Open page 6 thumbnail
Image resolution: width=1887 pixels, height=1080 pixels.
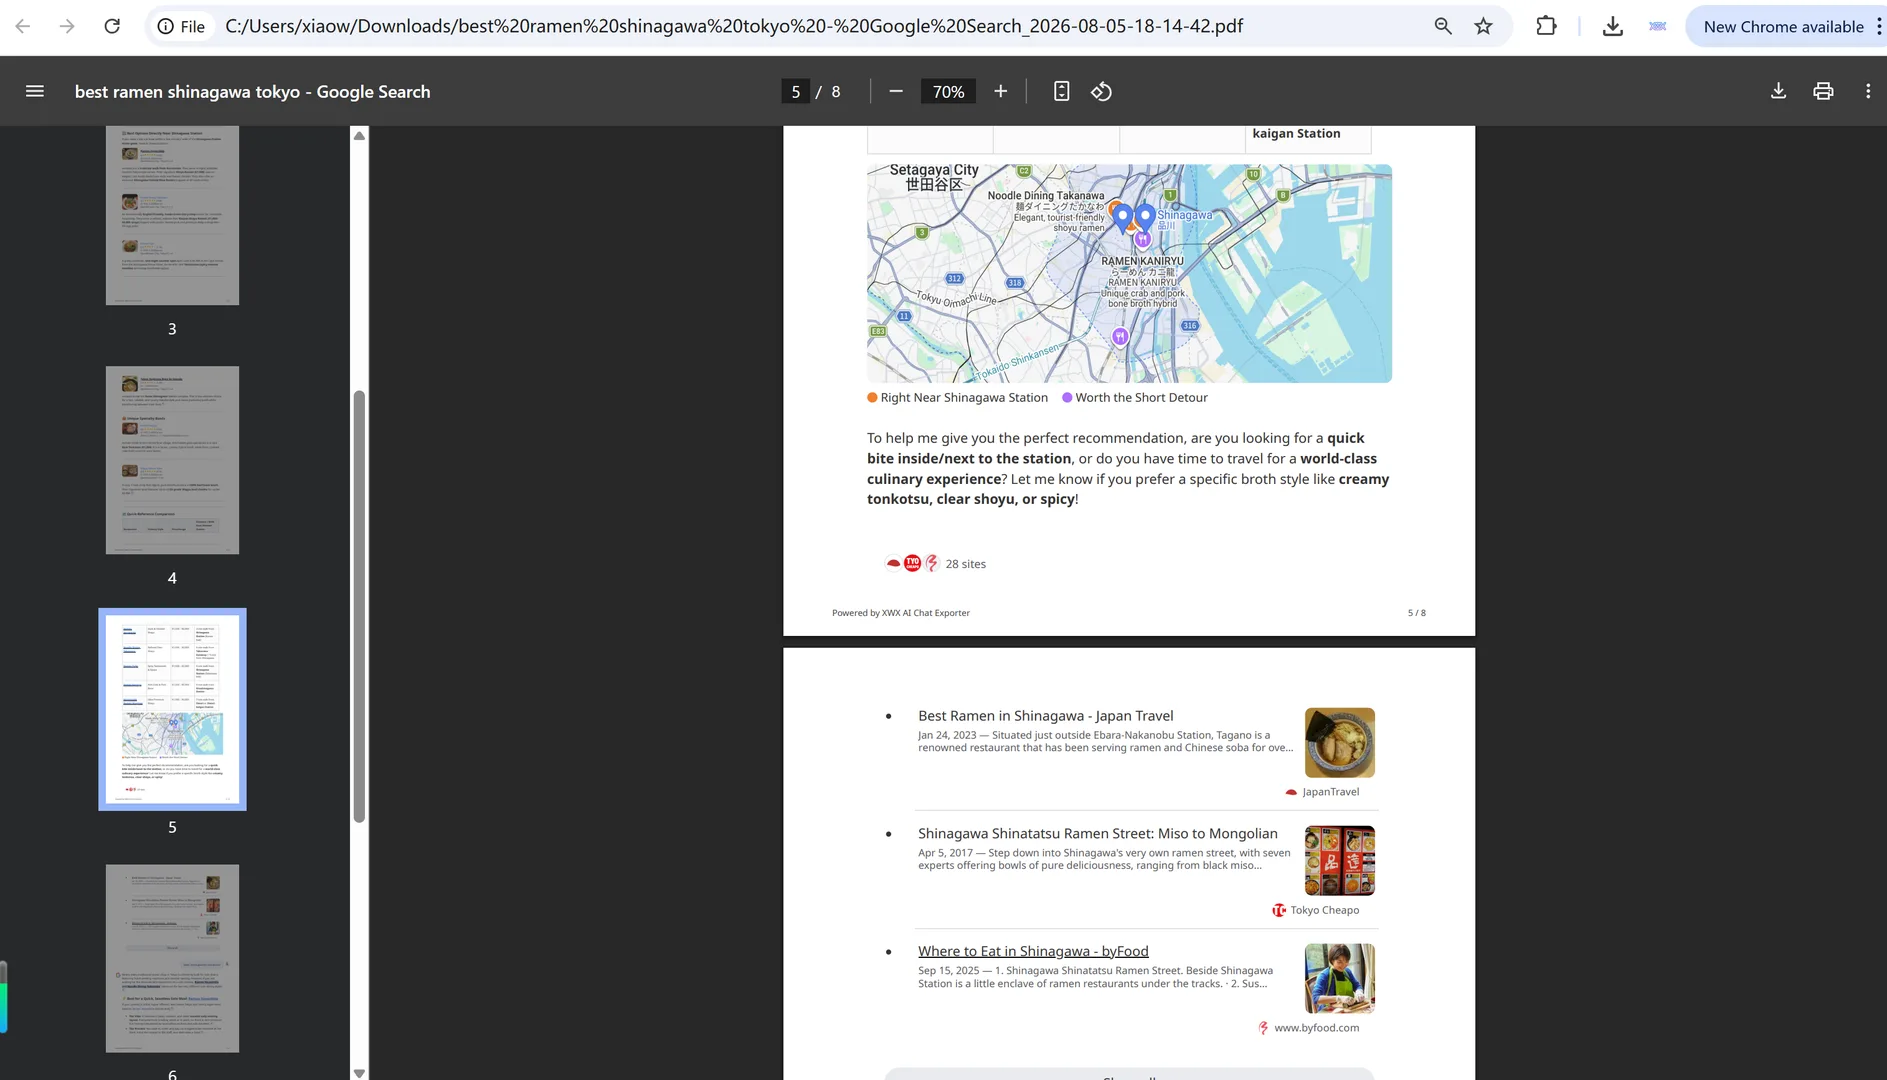172,958
